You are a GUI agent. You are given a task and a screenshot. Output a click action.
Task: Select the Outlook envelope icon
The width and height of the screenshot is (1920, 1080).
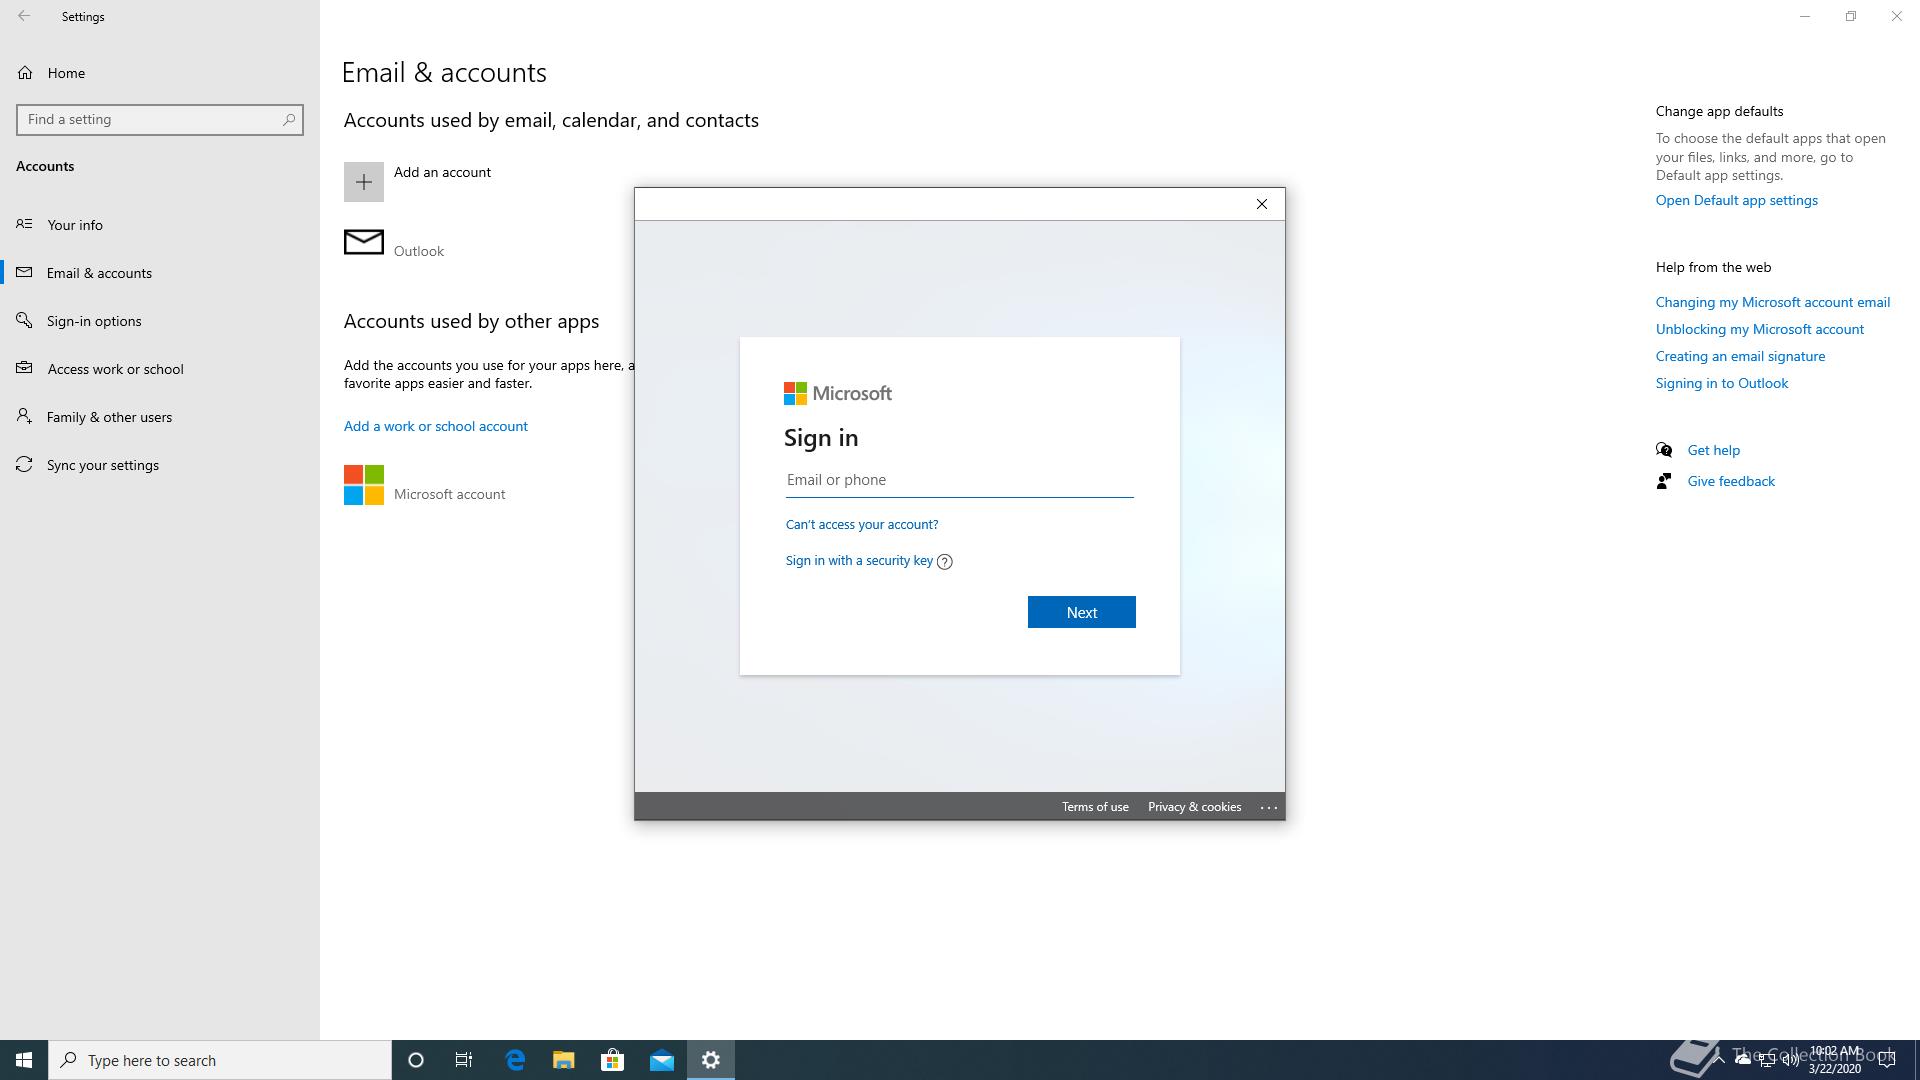364,242
